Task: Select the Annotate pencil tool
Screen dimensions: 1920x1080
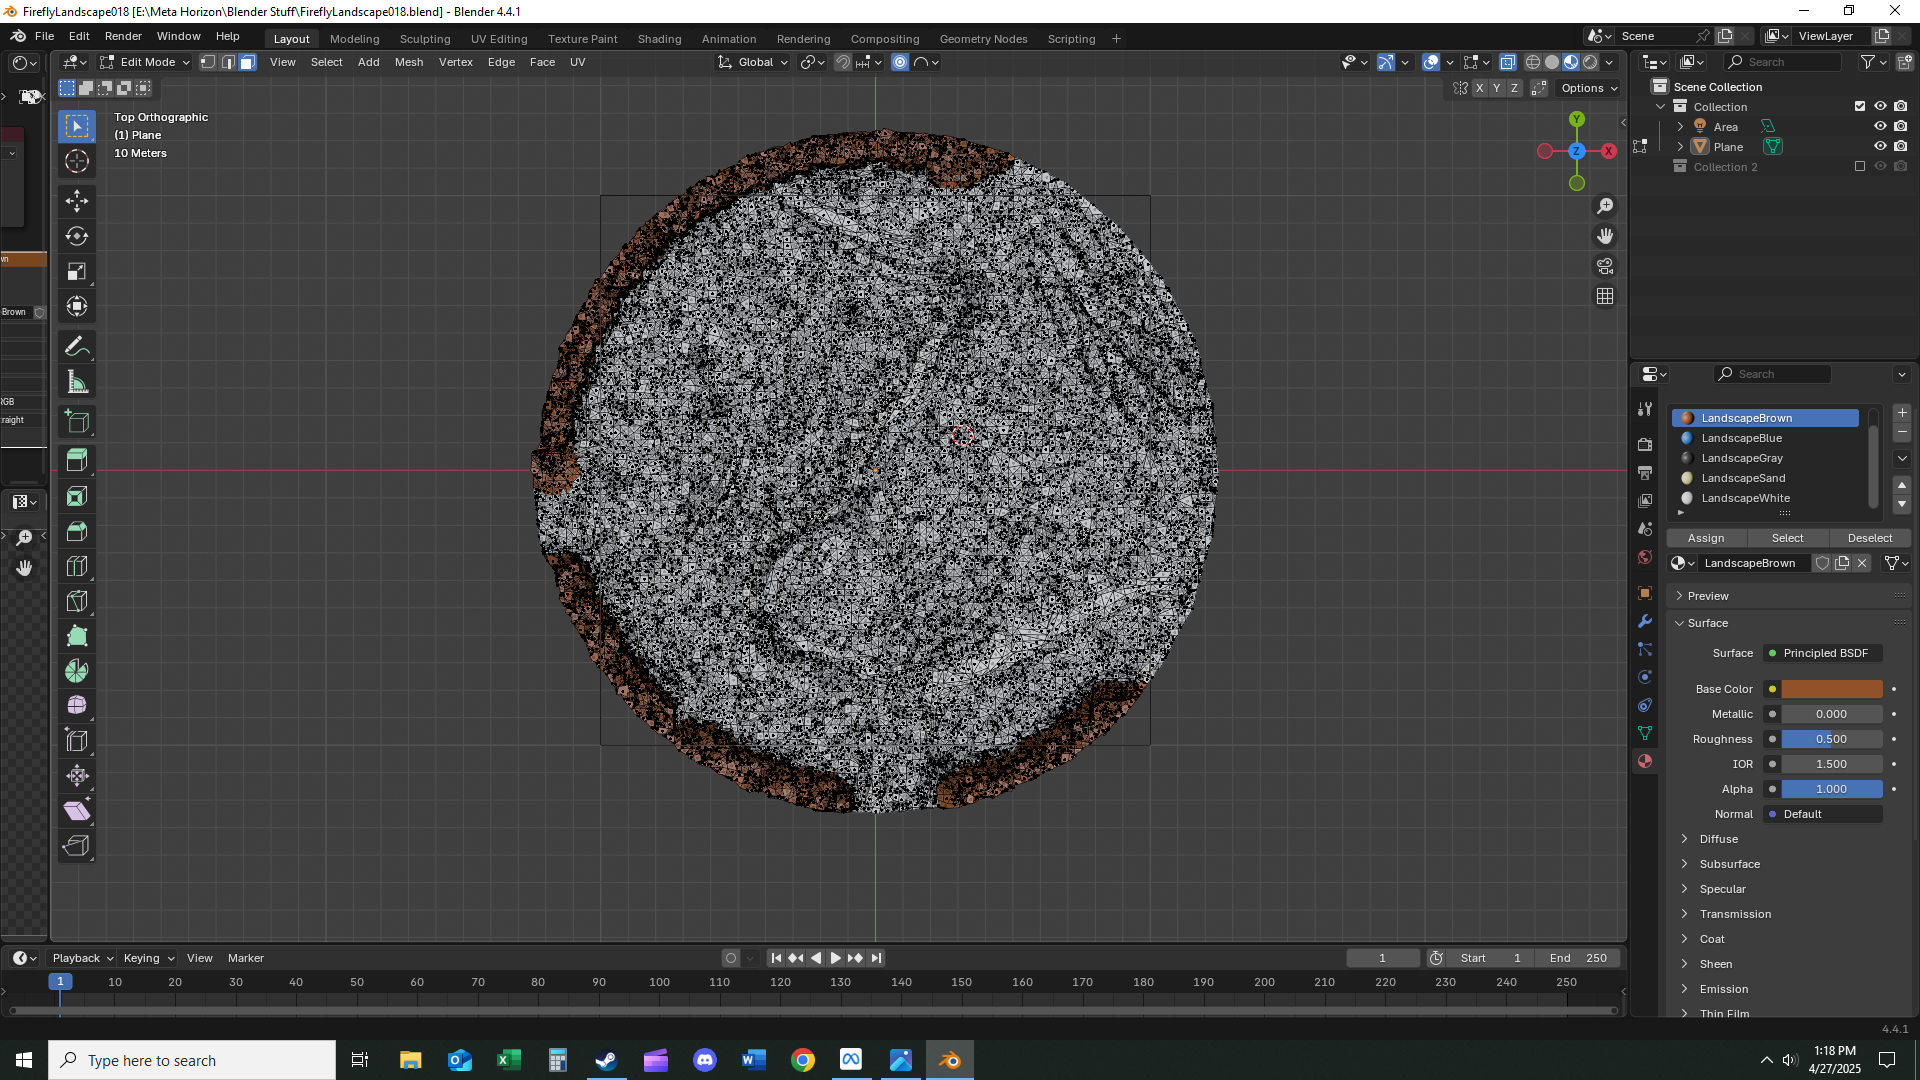Action: click(77, 347)
